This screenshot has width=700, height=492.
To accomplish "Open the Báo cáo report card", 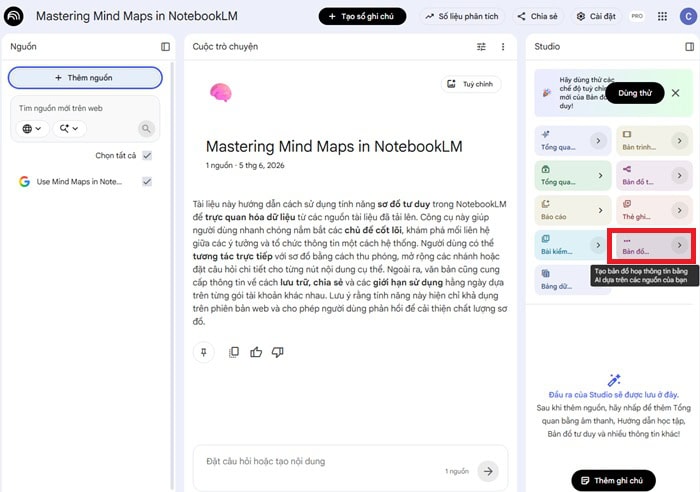I will pos(573,210).
